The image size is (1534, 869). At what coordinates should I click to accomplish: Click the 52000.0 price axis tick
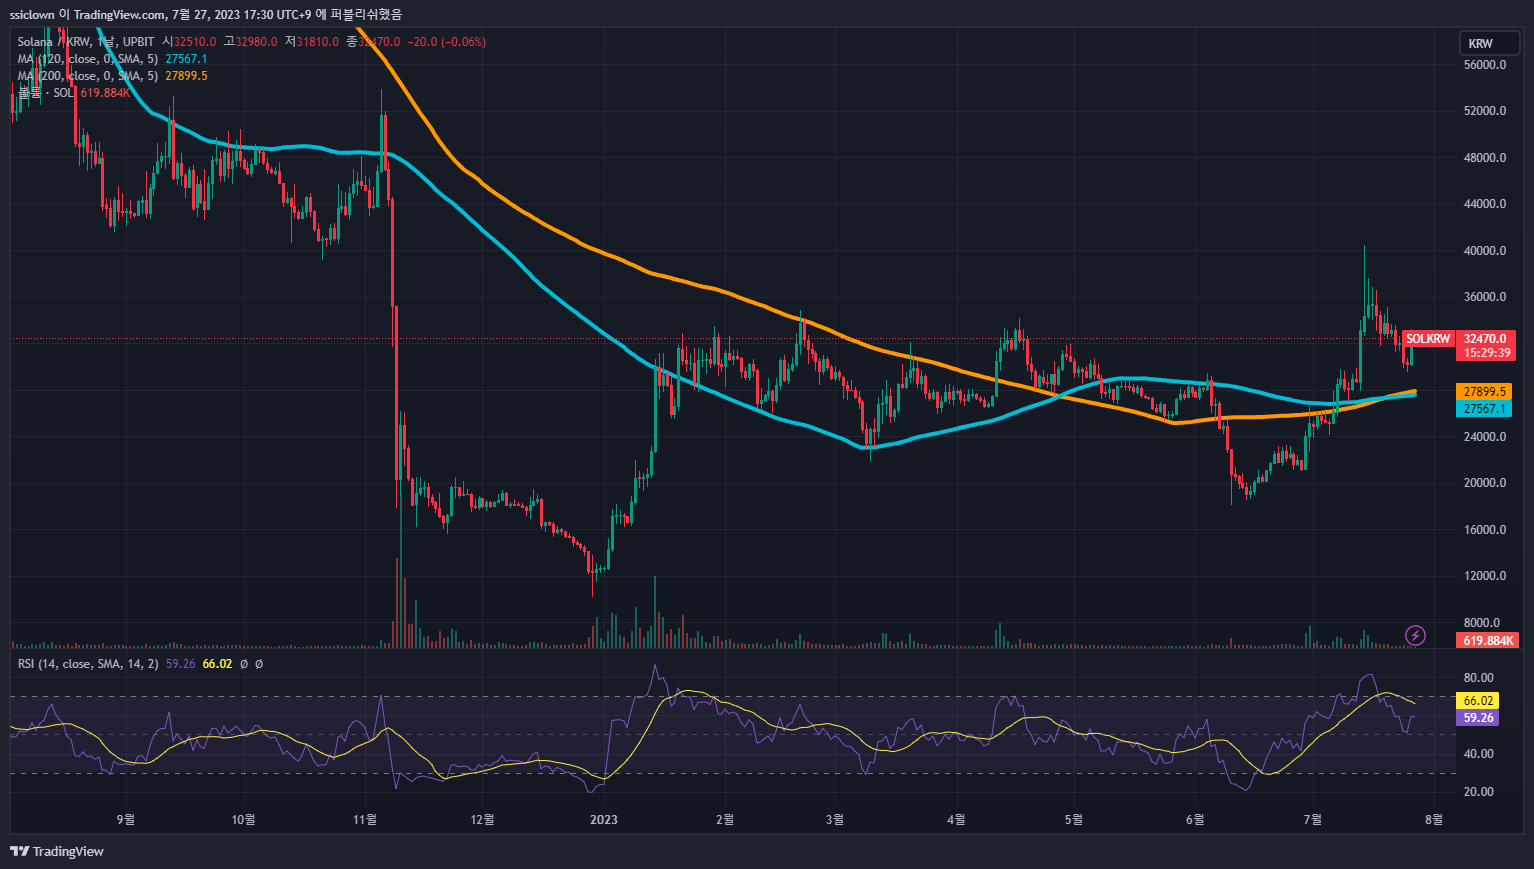[x=1485, y=111]
